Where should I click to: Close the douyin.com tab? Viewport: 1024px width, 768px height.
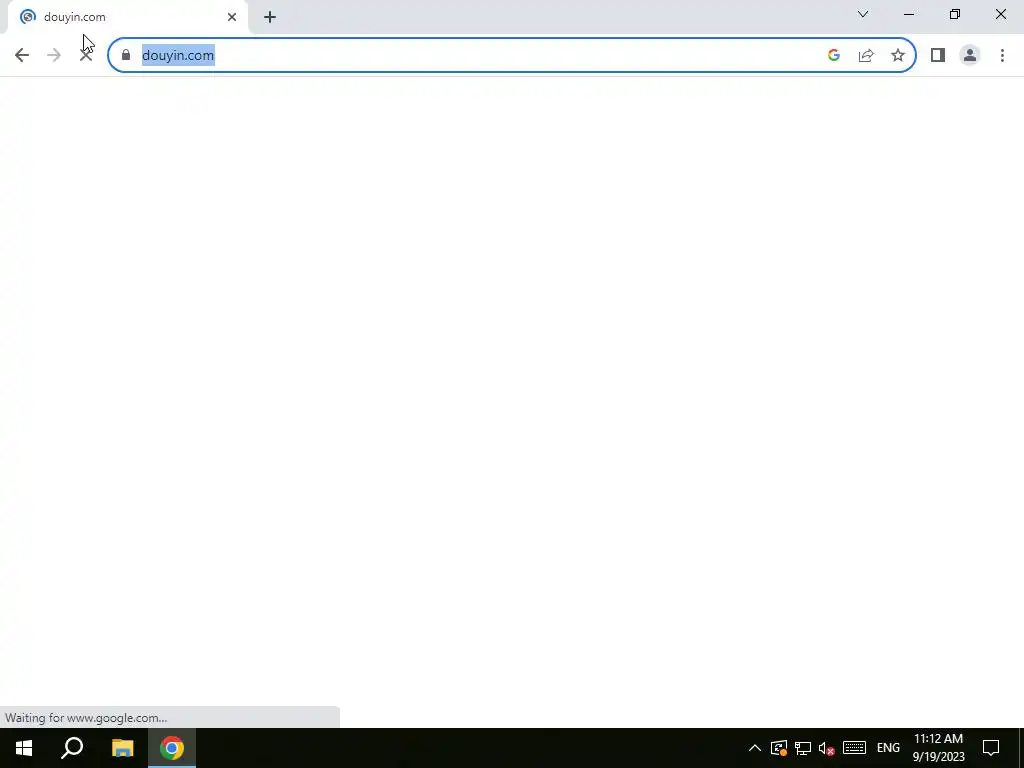[x=232, y=17]
